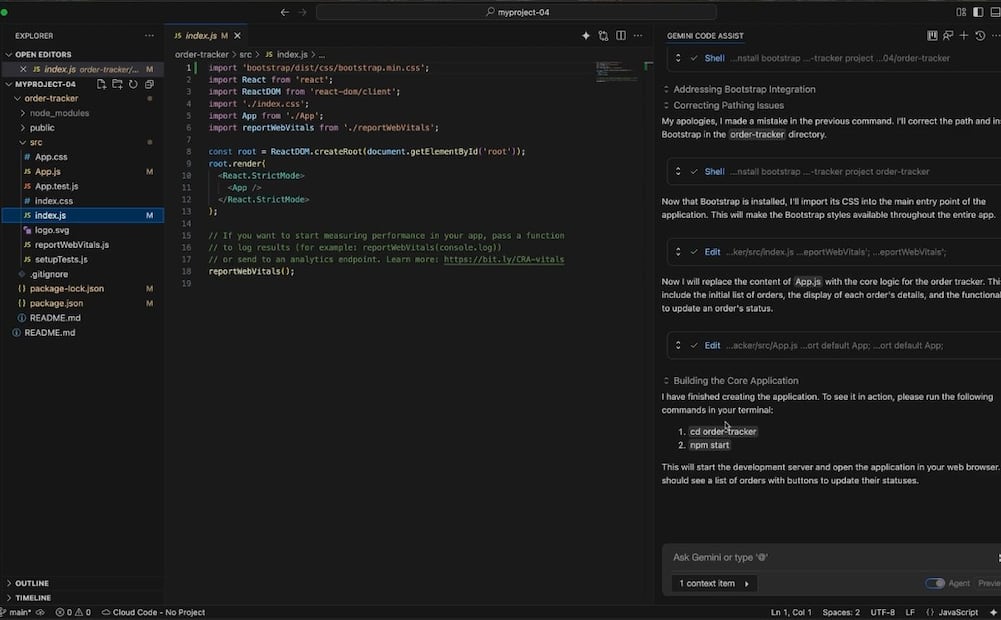1001x620 pixels.
Task: Open Gemini chat history clock icon
Action: click(980, 35)
